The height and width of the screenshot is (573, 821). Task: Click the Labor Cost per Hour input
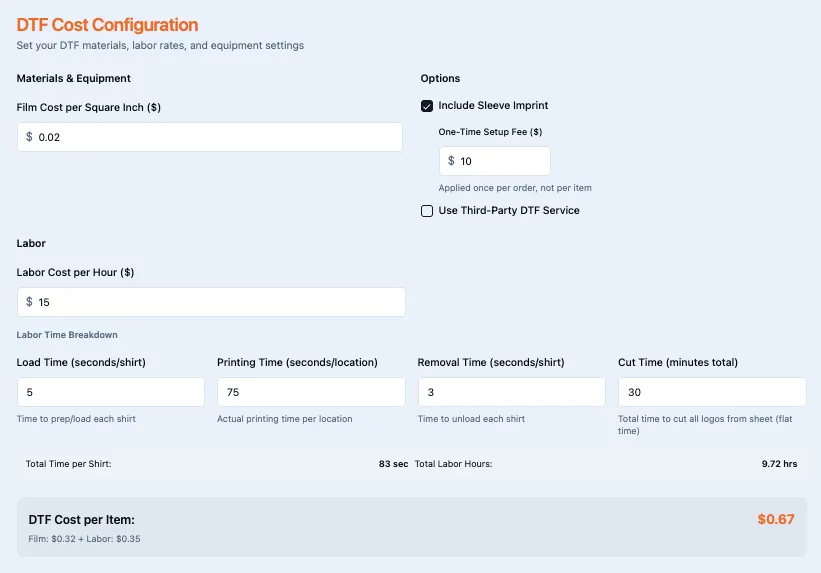point(215,302)
